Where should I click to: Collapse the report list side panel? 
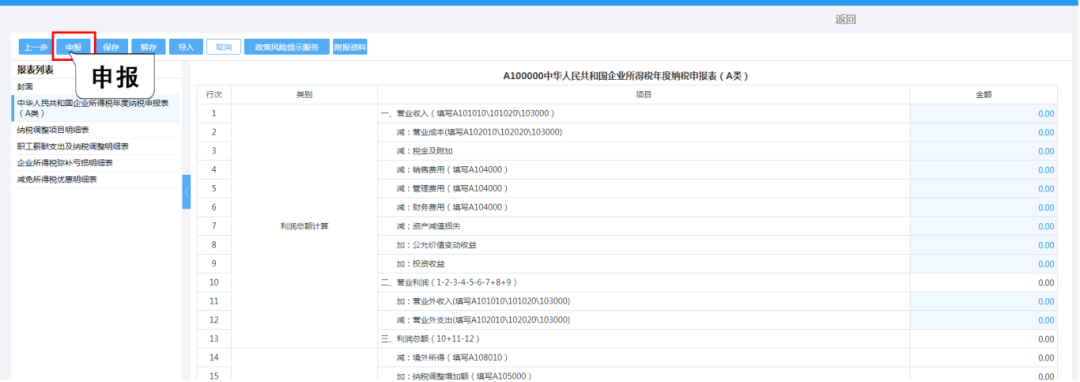[186, 192]
